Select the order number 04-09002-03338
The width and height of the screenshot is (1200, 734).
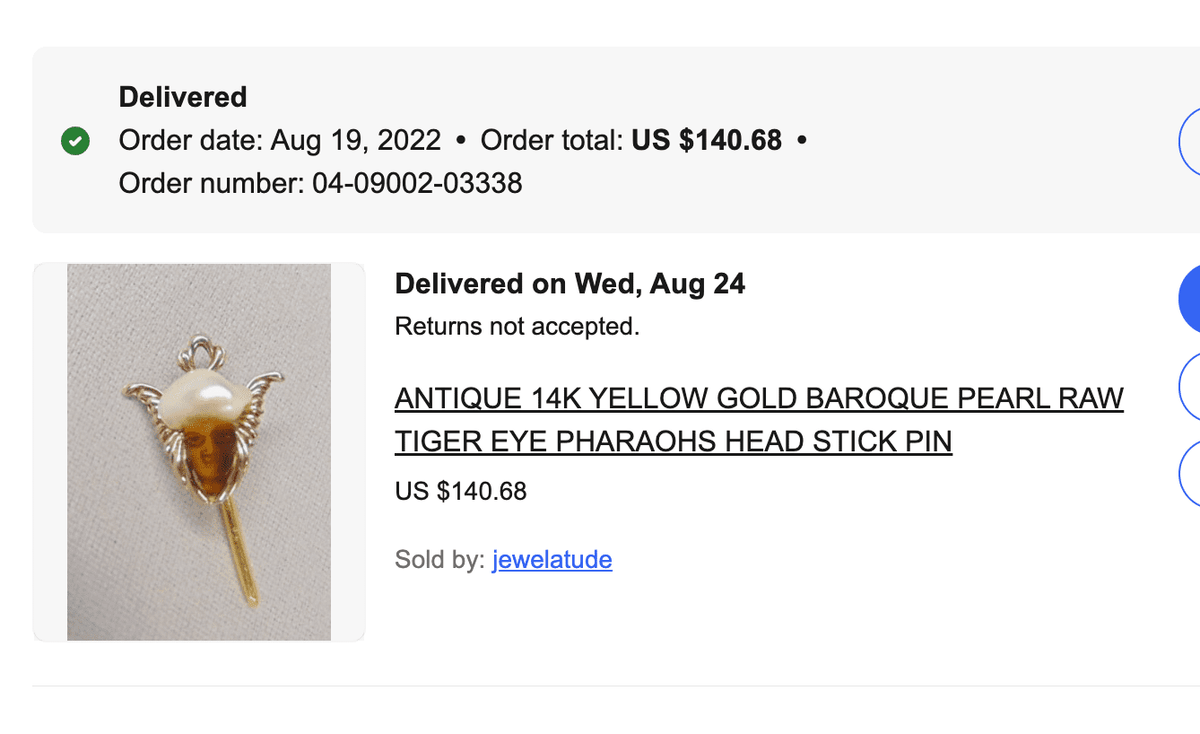417,183
